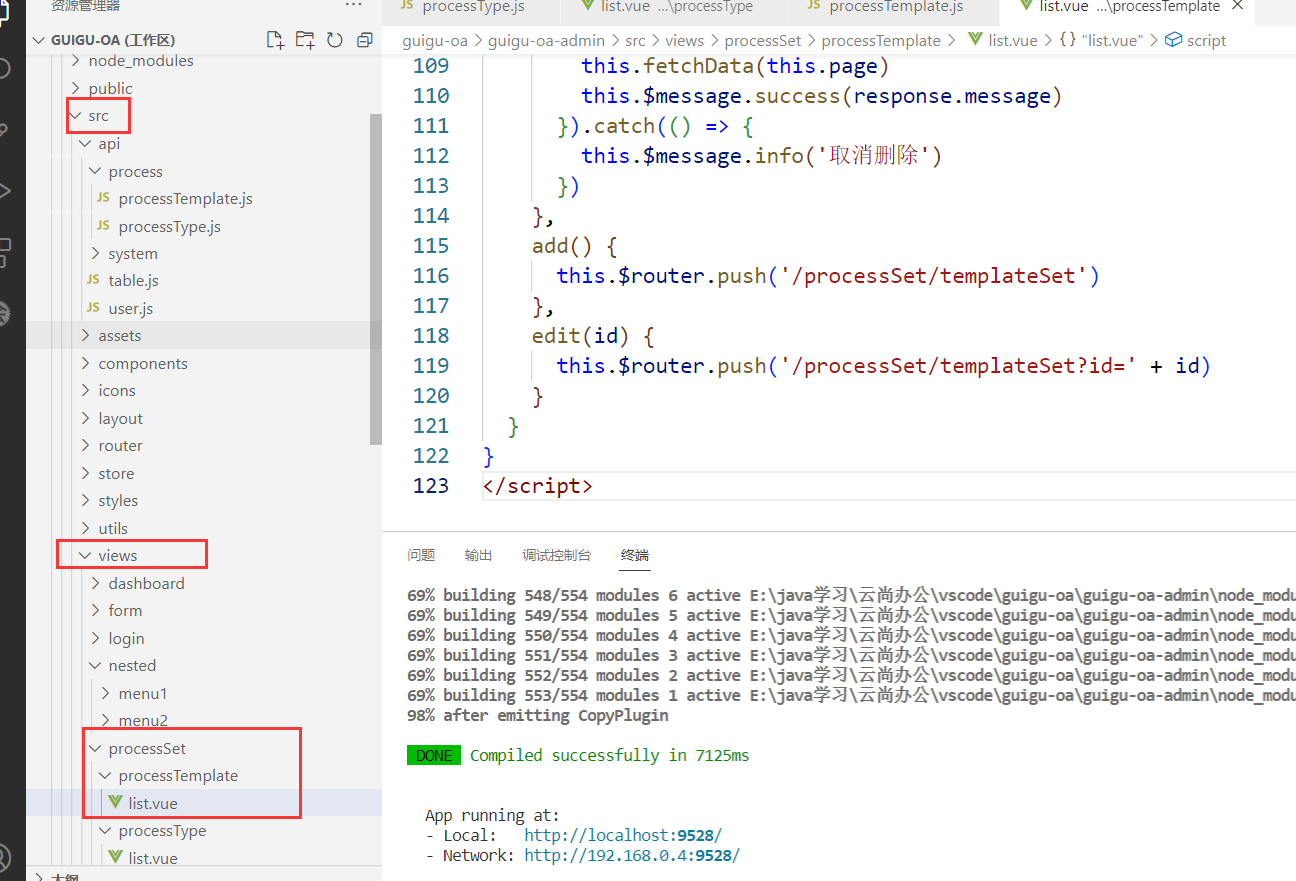Viewport: 1296px width, 881px height.
Task: Expand the assets folder
Action: (x=86, y=335)
